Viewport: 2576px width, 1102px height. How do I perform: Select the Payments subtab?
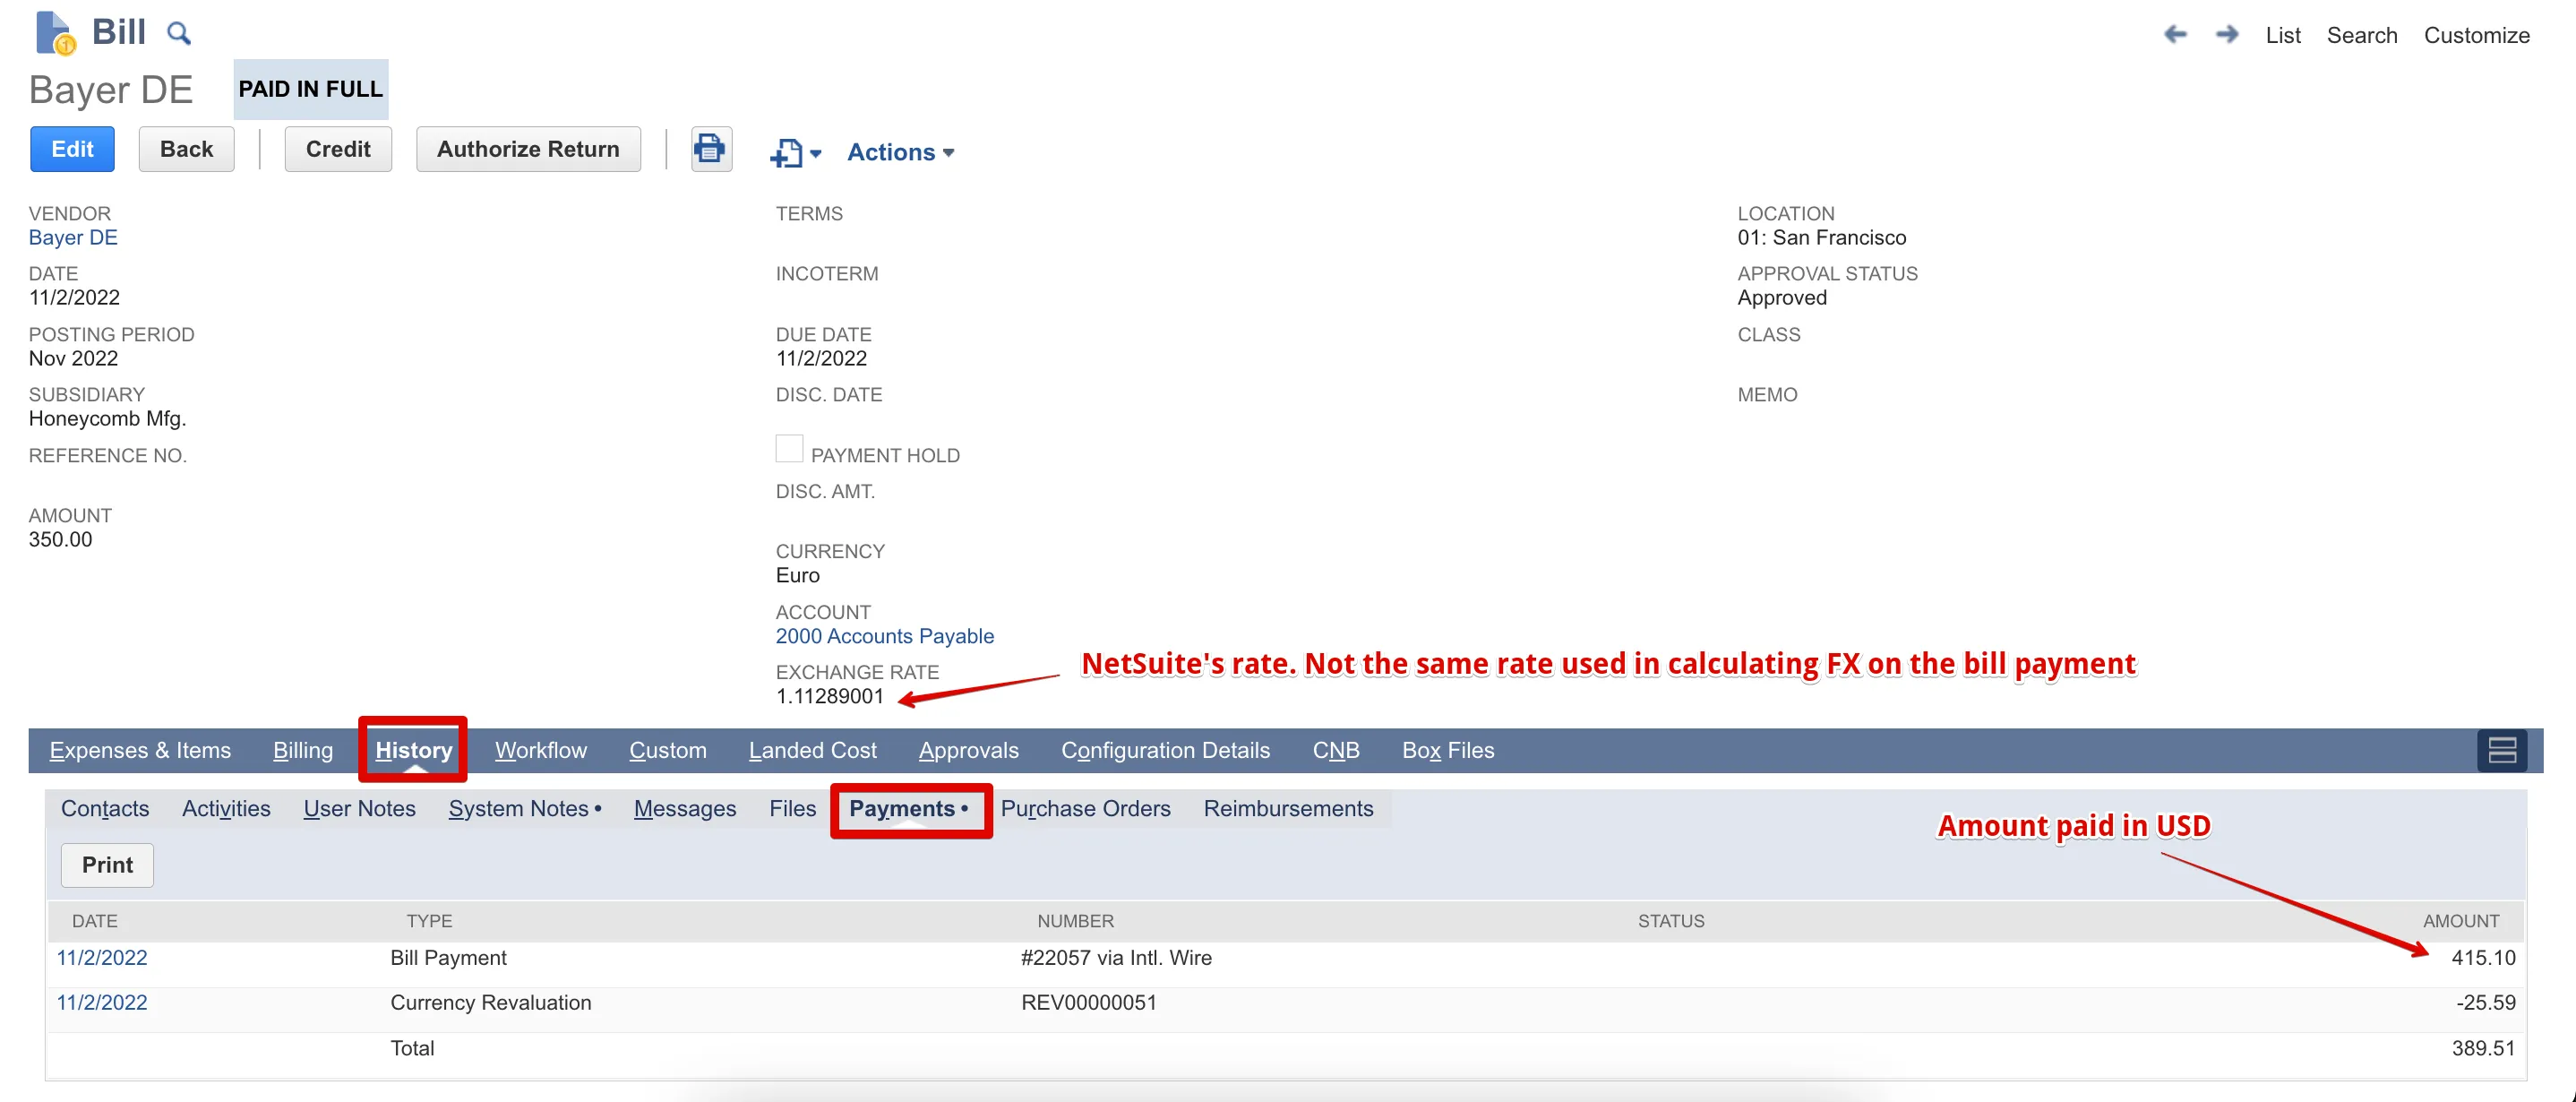pos(908,808)
